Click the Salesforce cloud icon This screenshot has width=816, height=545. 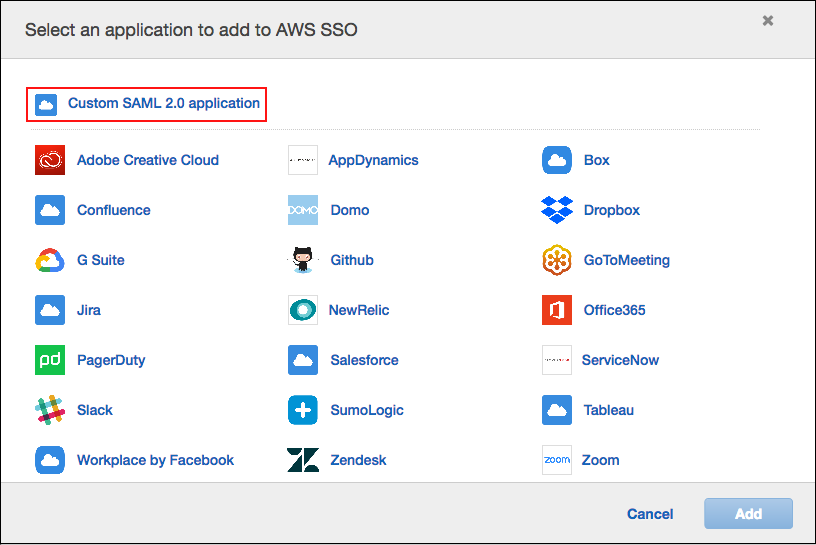(303, 360)
